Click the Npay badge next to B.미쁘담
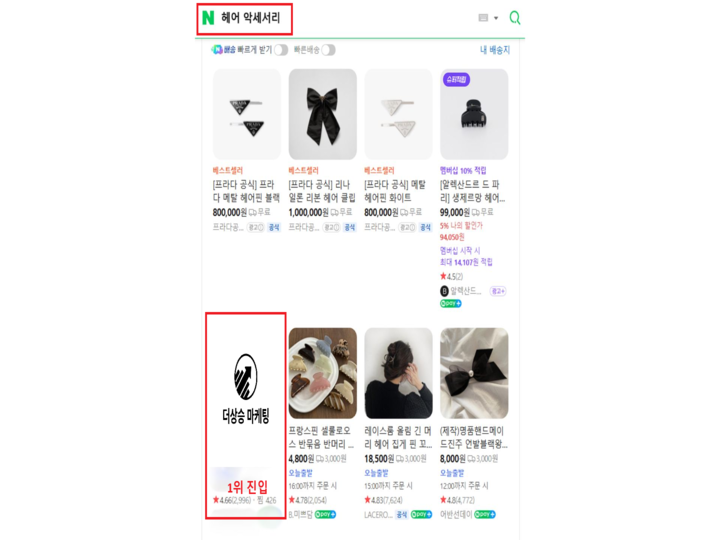Image resolution: width=720 pixels, height=540 pixels. (x=326, y=514)
